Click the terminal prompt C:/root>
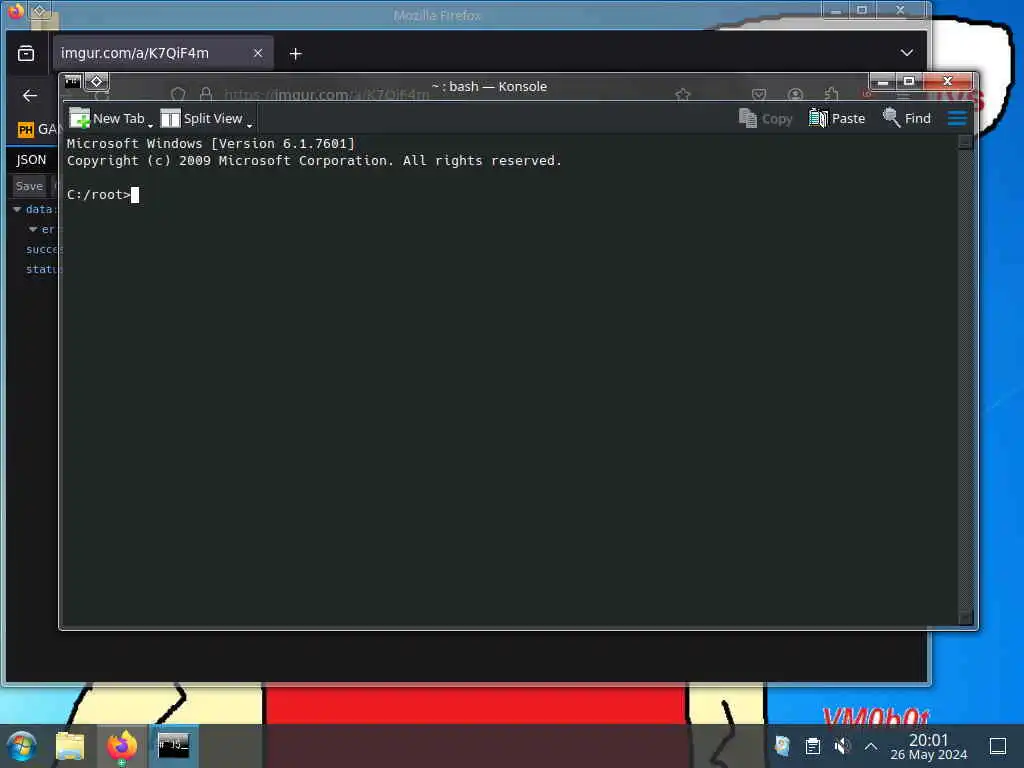 [99, 195]
